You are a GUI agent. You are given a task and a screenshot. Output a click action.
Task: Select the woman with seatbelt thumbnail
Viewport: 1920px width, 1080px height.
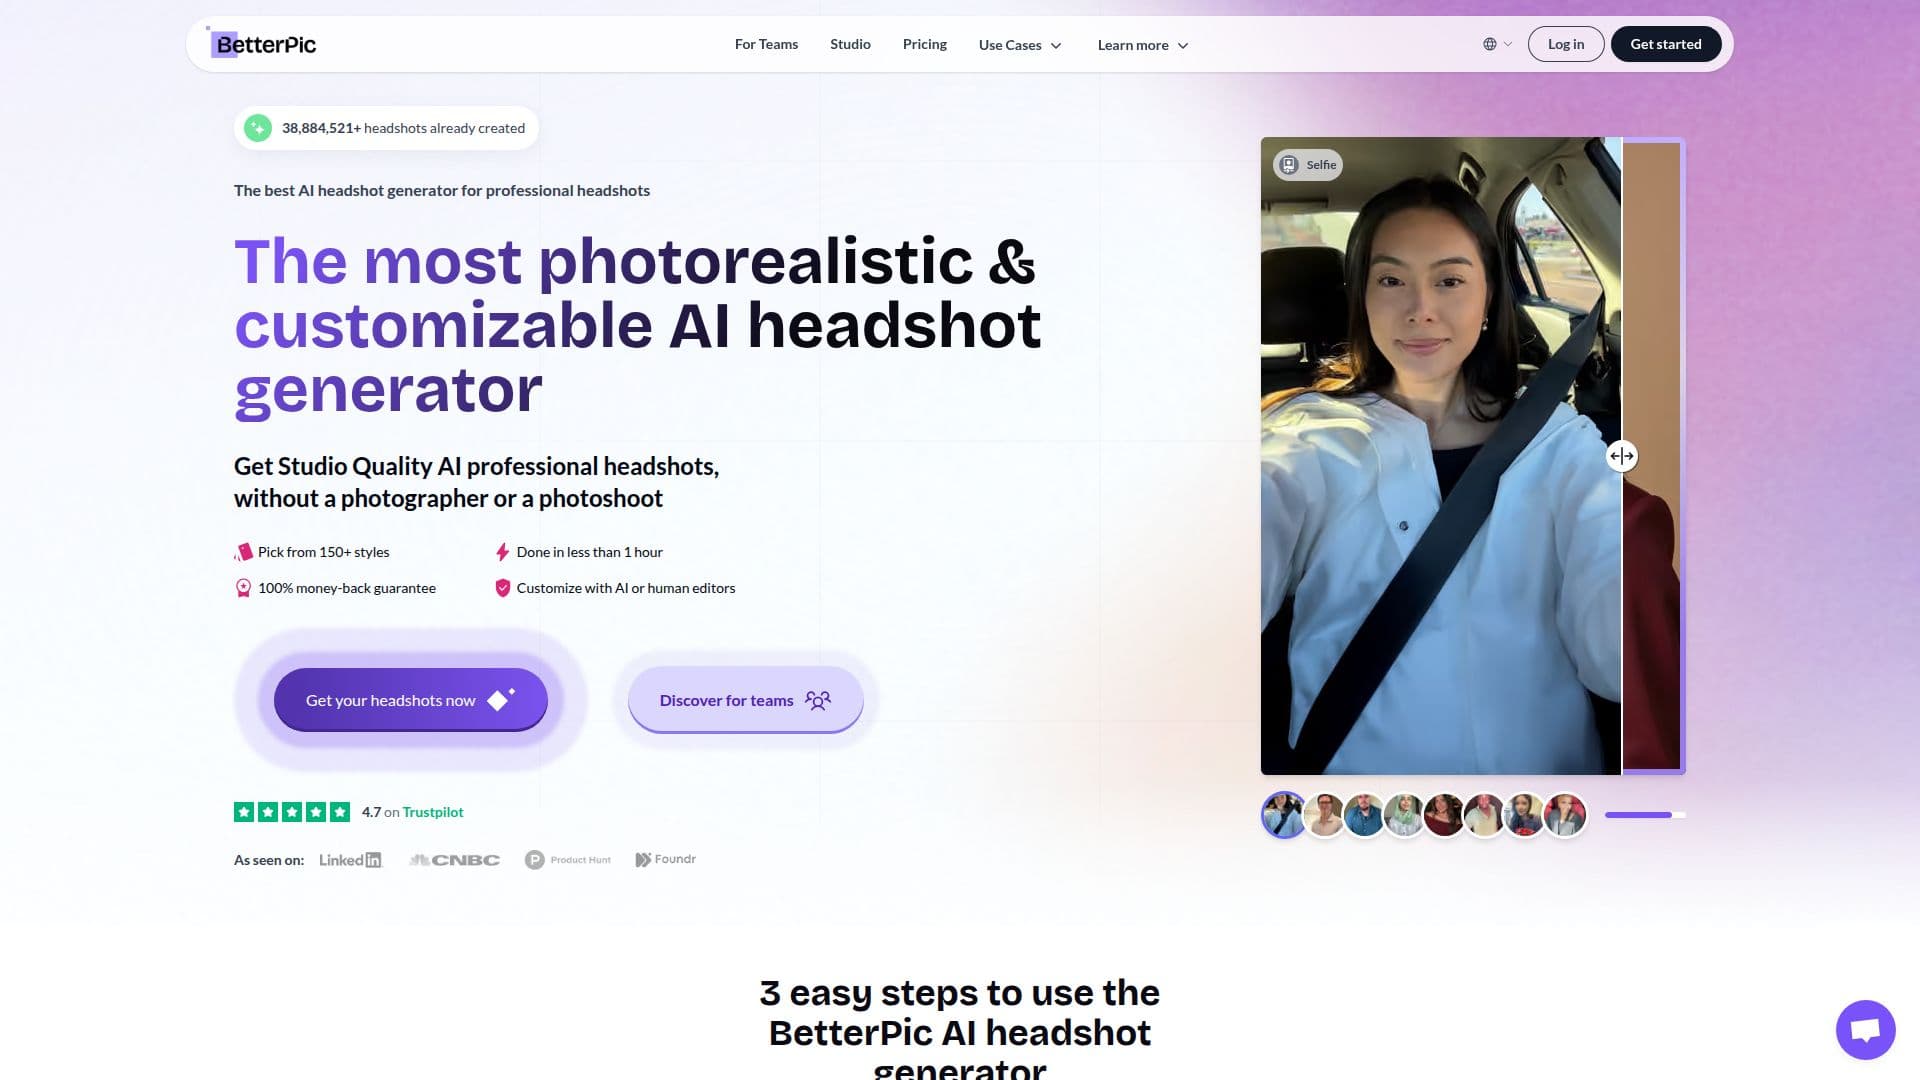click(x=1283, y=815)
